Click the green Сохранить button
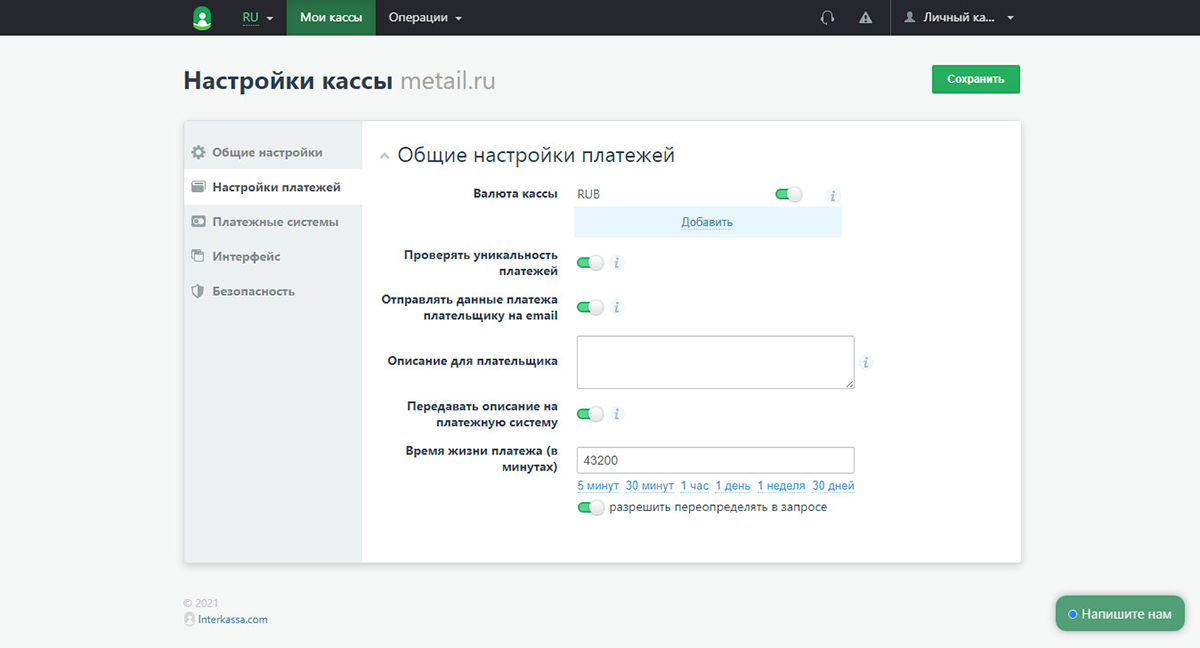 975,79
